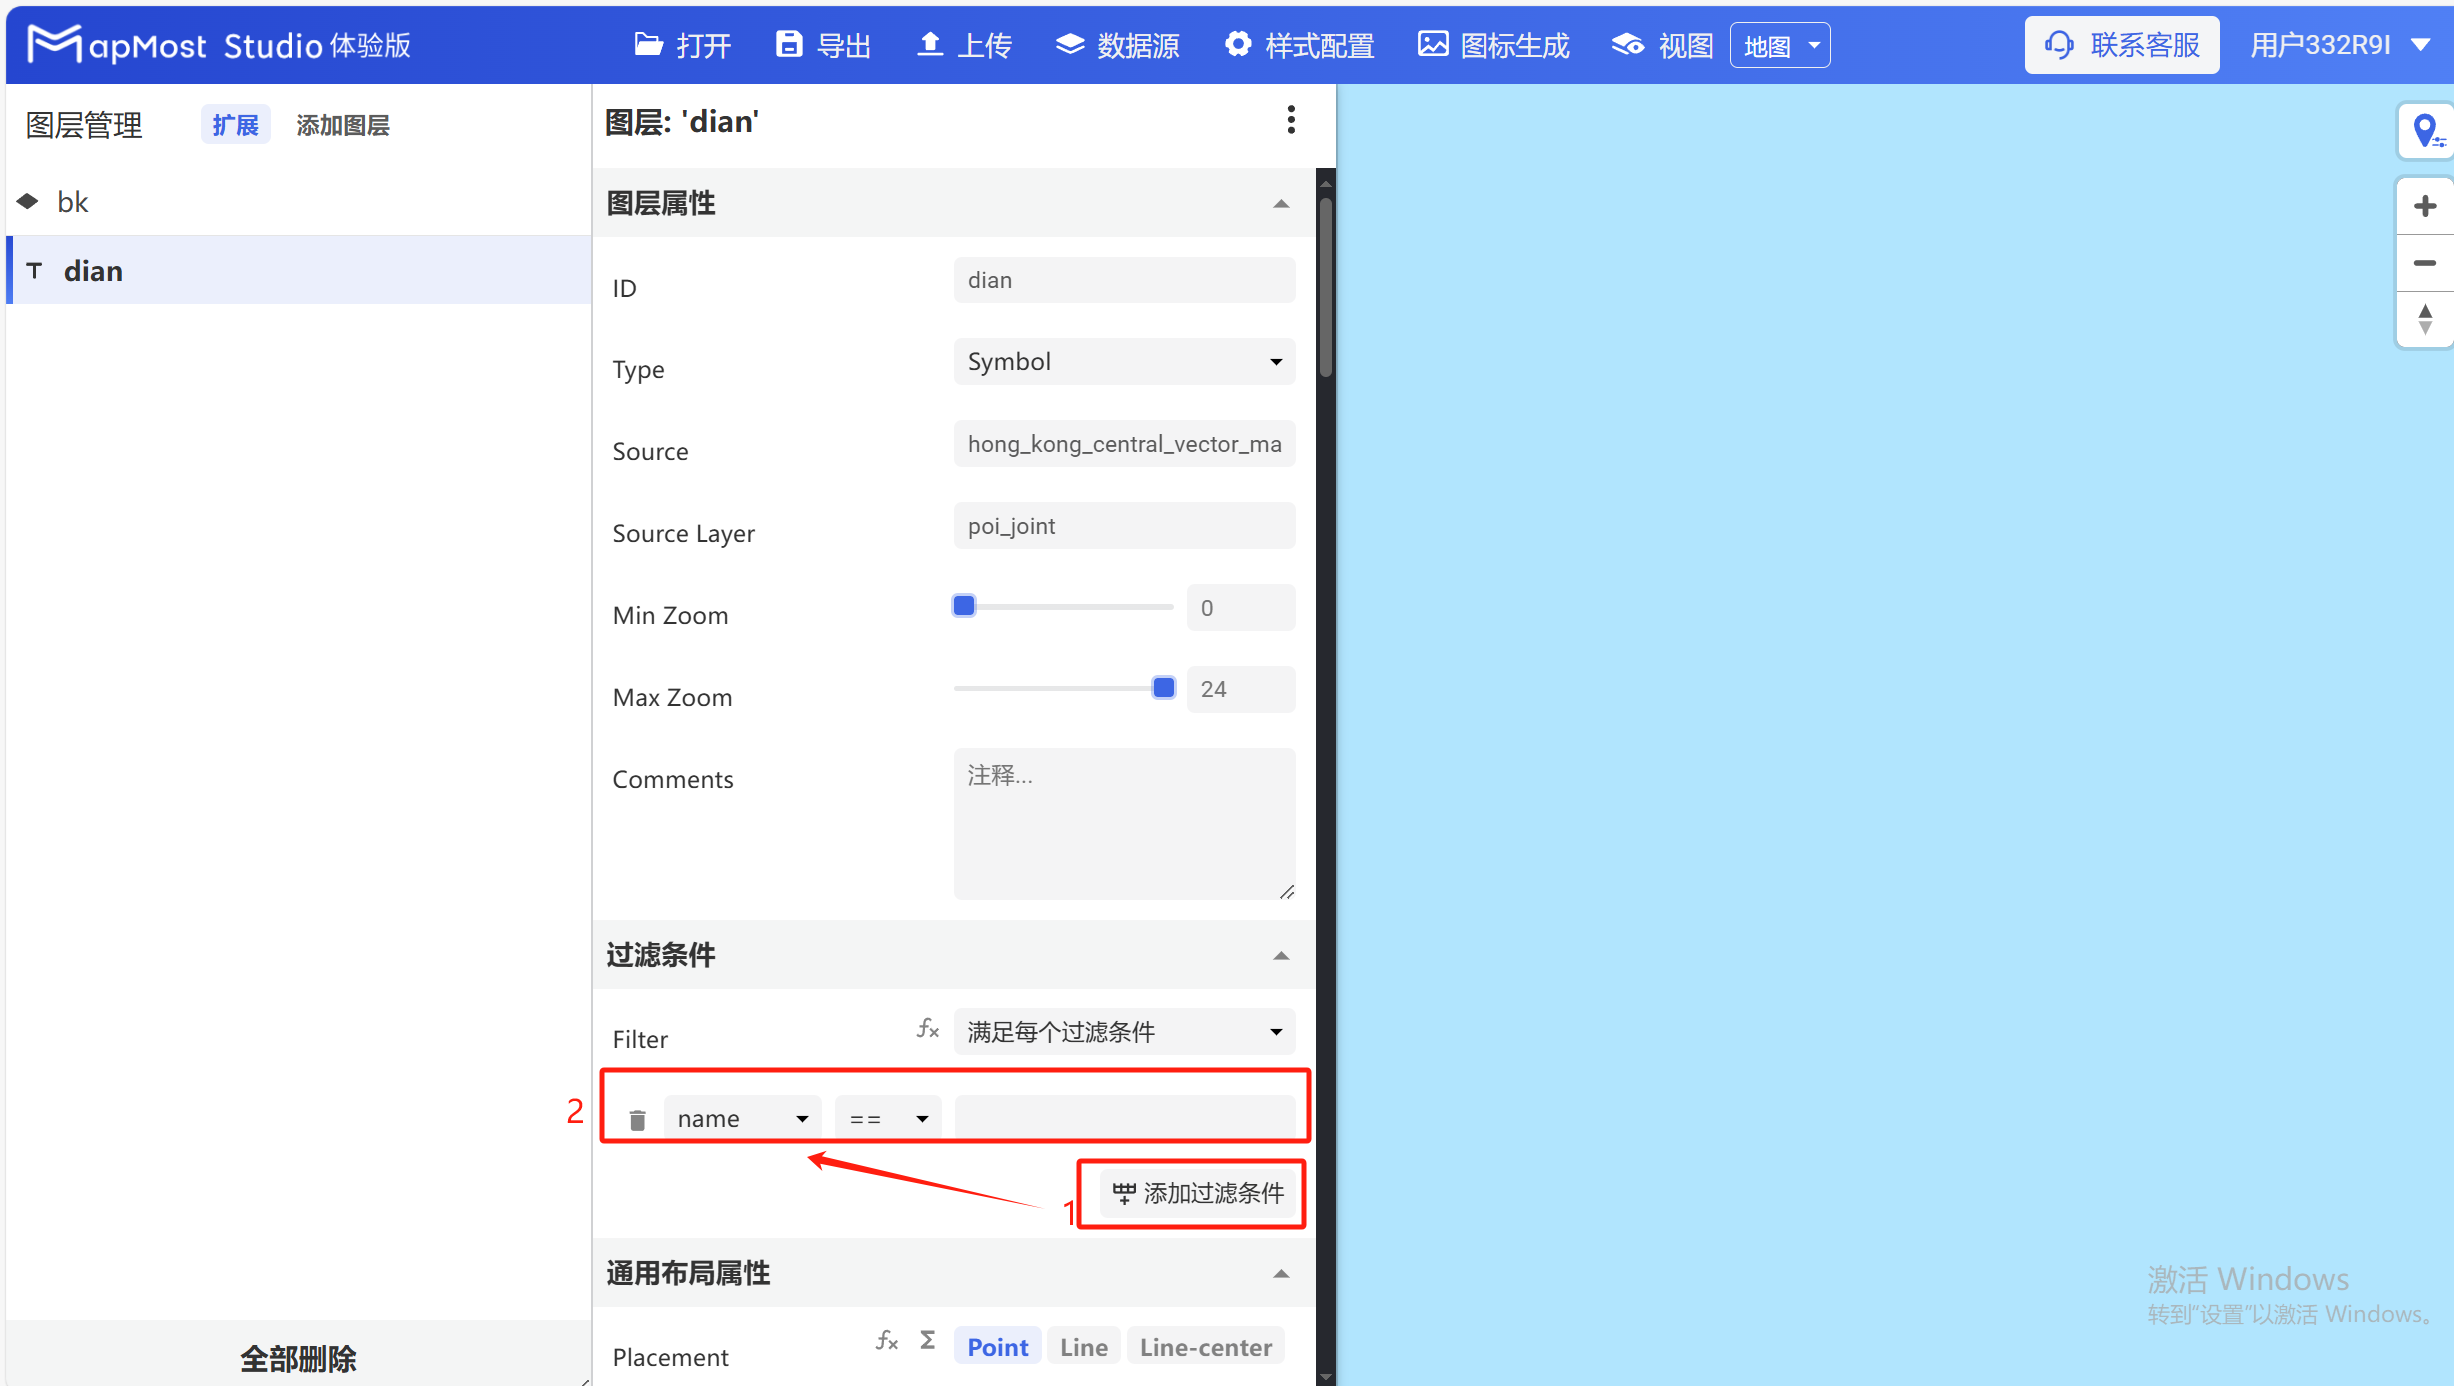Open the 地图 menu
Screen dimensions: 2454x1386
pyautogui.click(x=1779, y=44)
